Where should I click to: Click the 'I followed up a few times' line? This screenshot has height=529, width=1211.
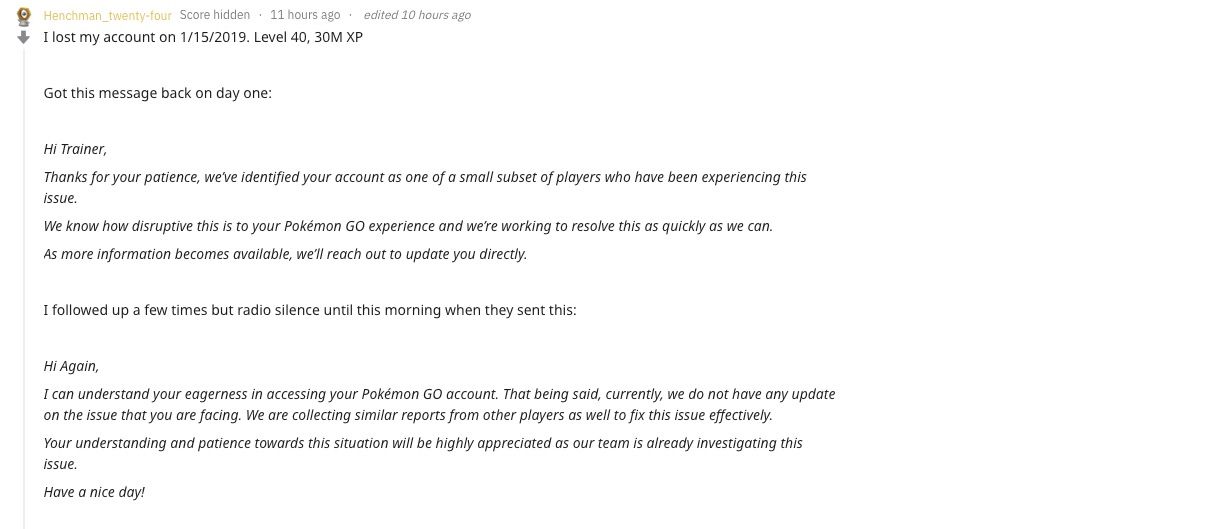310,310
